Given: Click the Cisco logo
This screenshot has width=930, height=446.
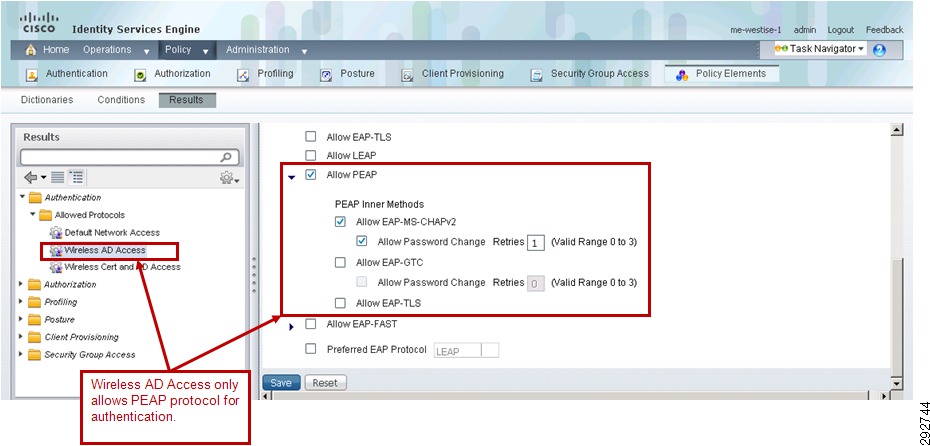Looking at the screenshot, I should coord(39,23).
